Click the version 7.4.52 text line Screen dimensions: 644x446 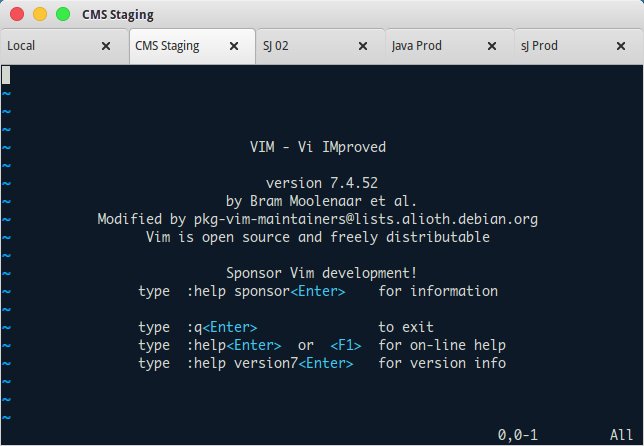pos(322,183)
